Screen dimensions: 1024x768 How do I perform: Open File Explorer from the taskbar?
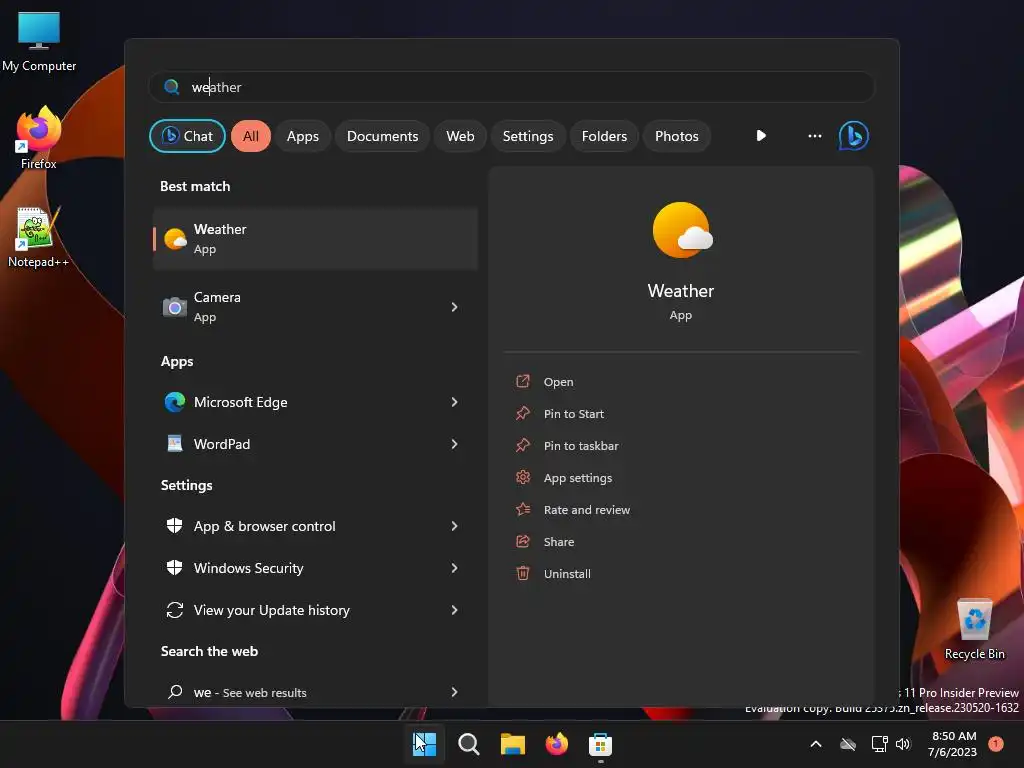pos(513,744)
